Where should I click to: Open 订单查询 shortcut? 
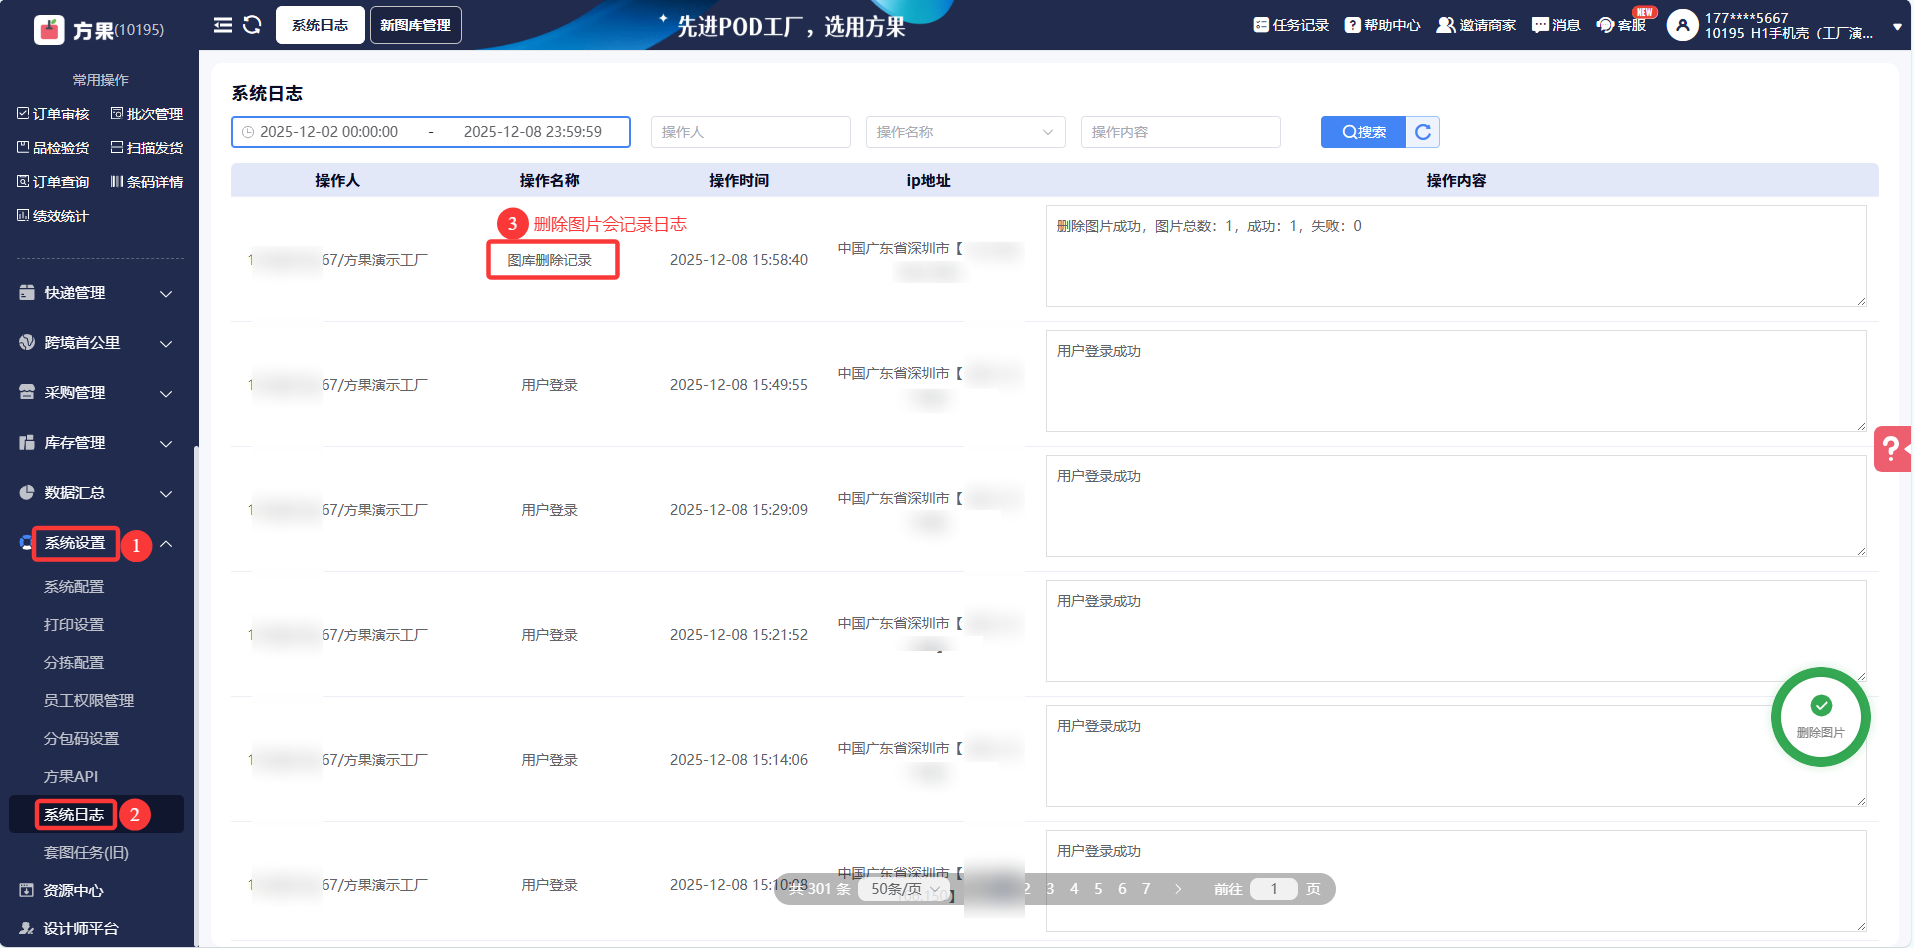53,182
